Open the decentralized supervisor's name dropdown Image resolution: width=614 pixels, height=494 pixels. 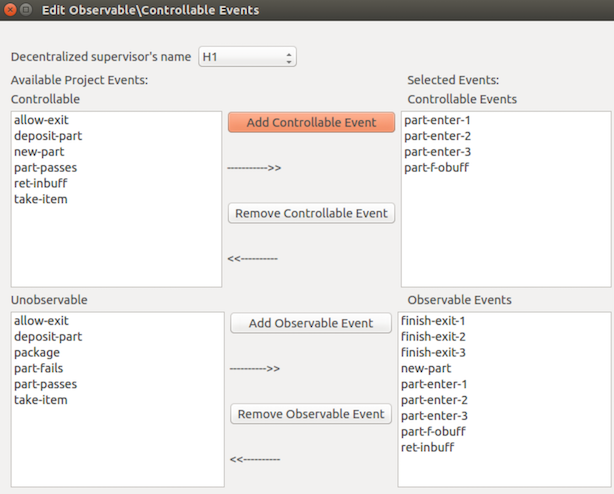247,57
